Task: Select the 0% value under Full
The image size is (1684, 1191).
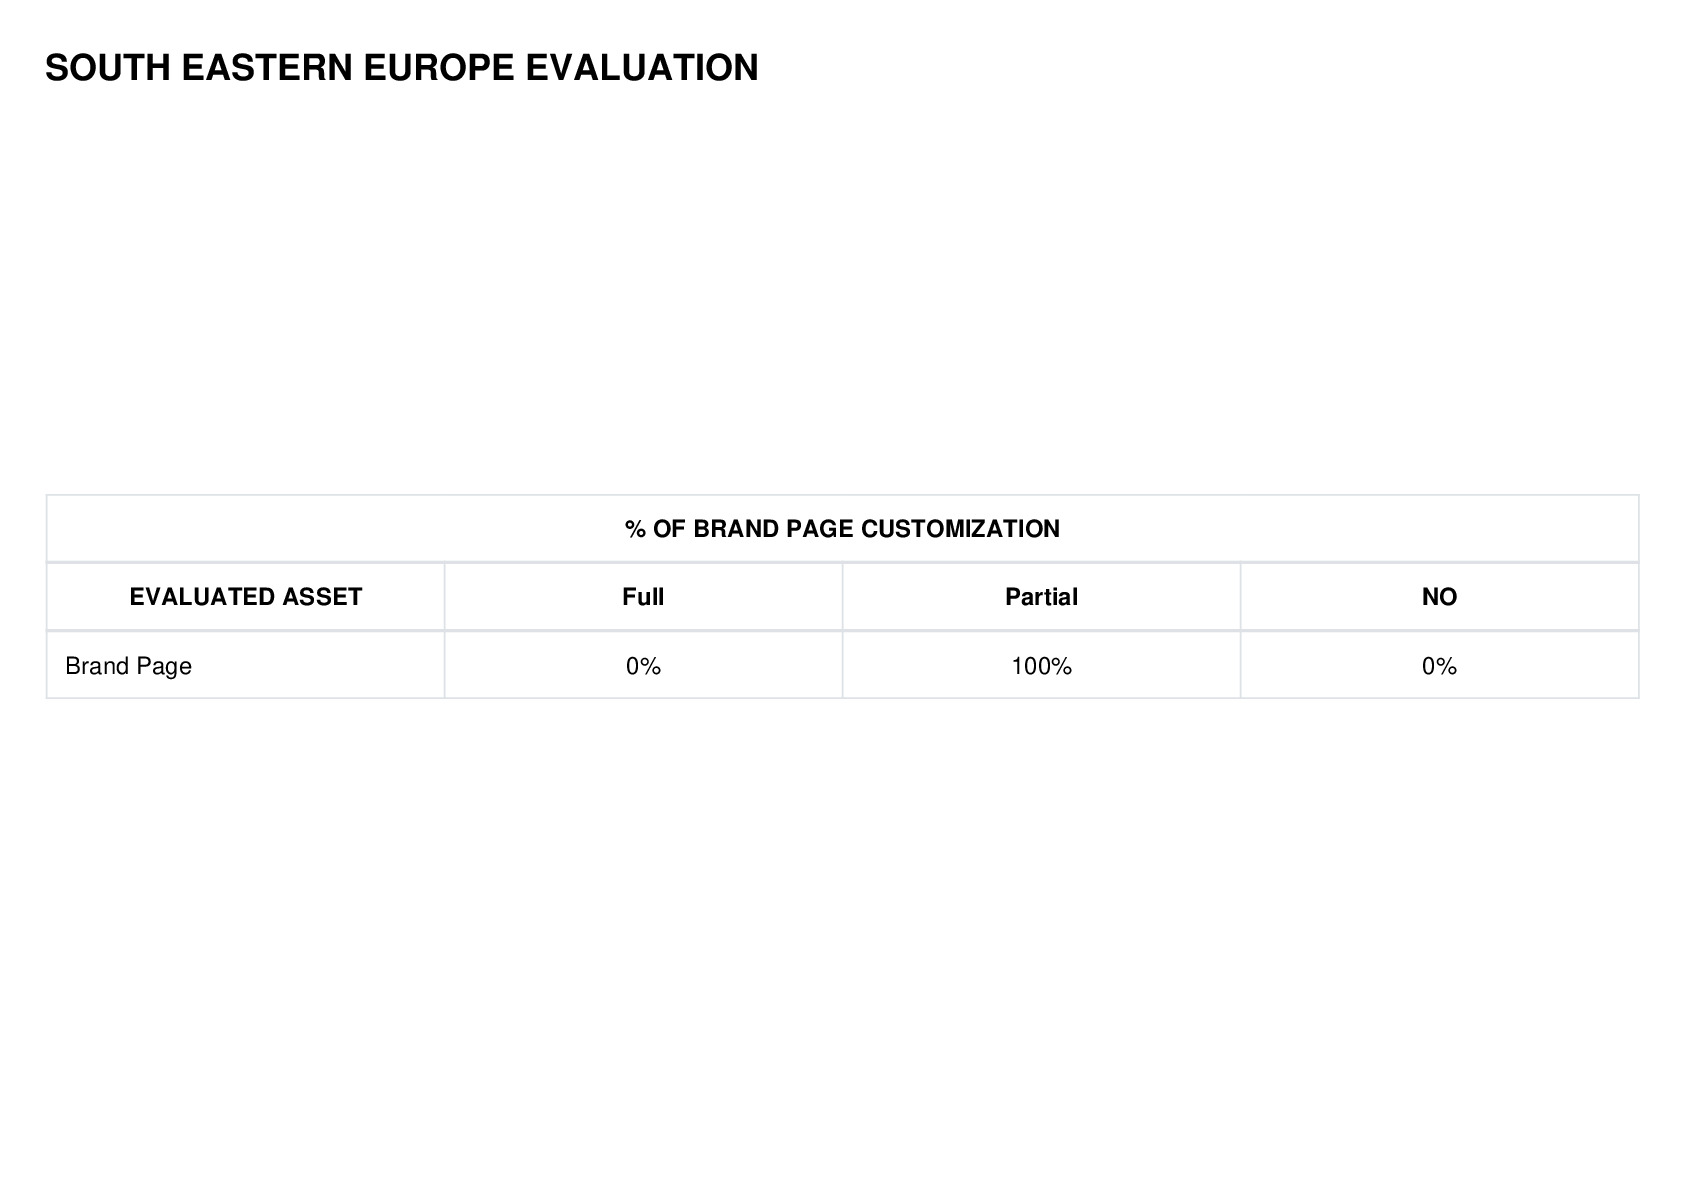Action: click(x=643, y=666)
